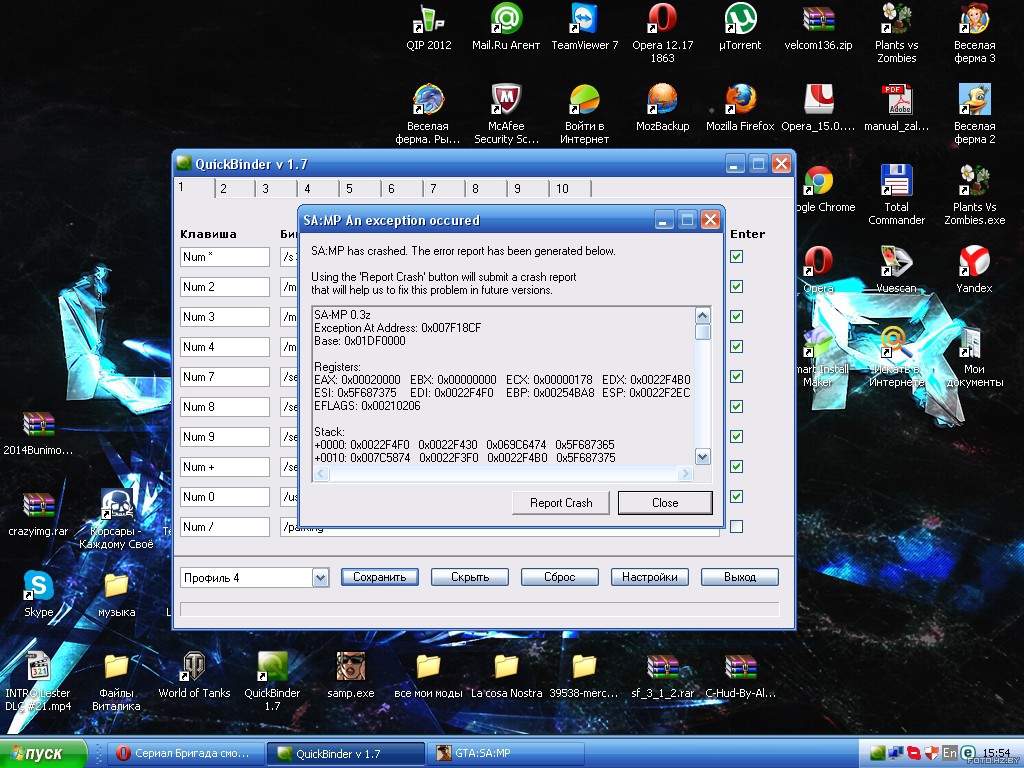The width and height of the screenshot is (1024, 768).
Task: Select the Mozilla Firefox desktop shortcut
Action: click(x=740, y=108)
